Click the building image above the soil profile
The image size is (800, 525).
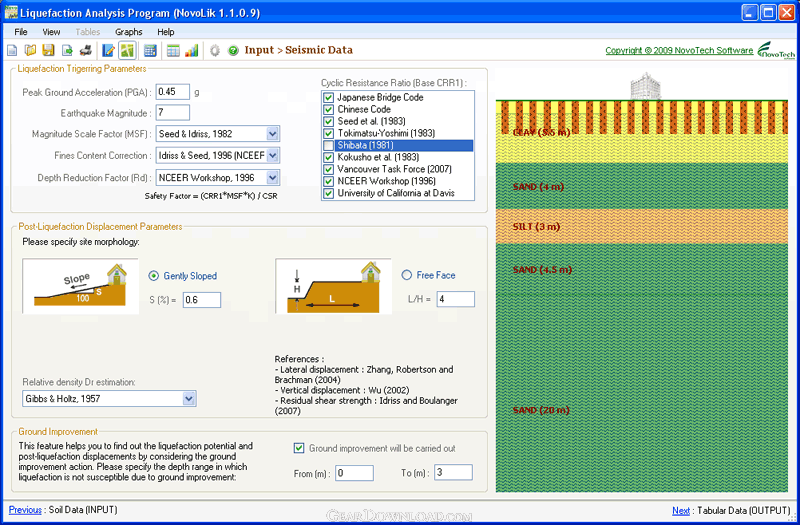[645, 85]
